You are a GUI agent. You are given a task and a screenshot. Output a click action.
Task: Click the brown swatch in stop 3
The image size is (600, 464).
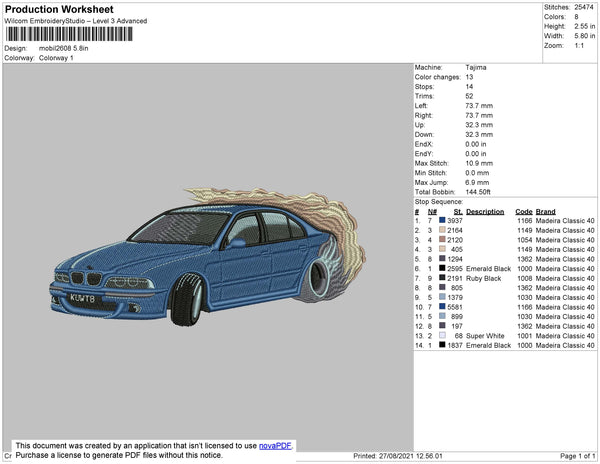[442, 240]
